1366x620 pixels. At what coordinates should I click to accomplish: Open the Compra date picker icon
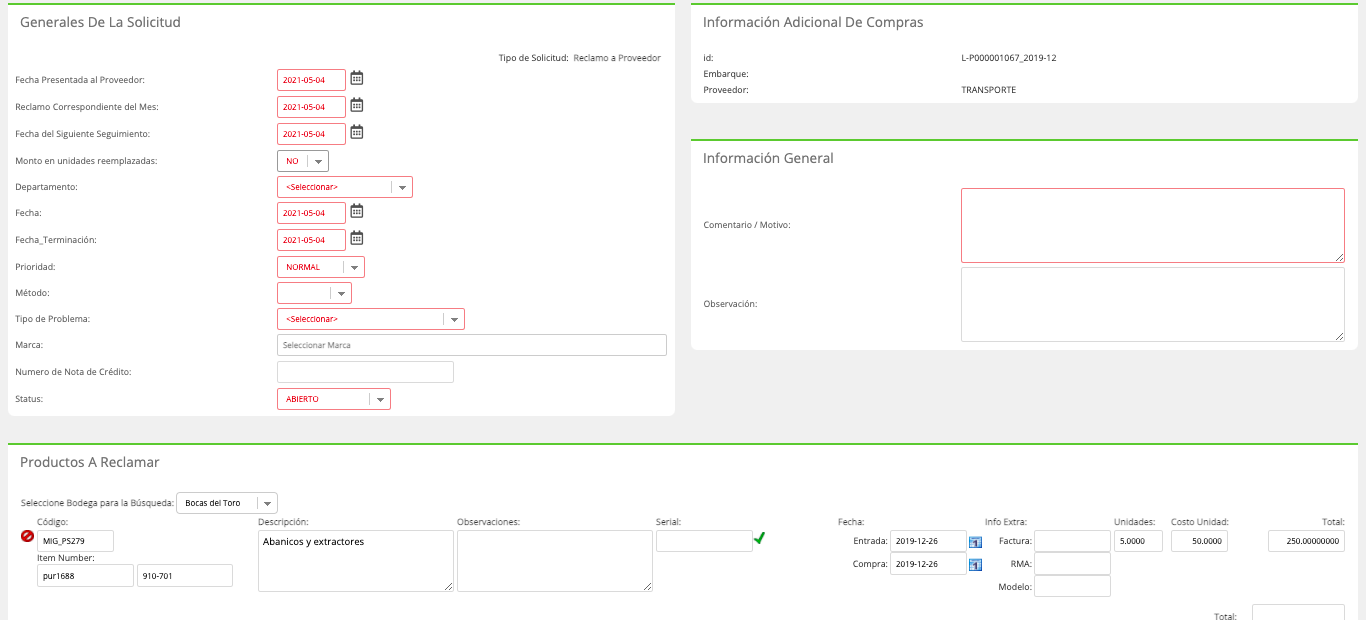click(975, 565)
